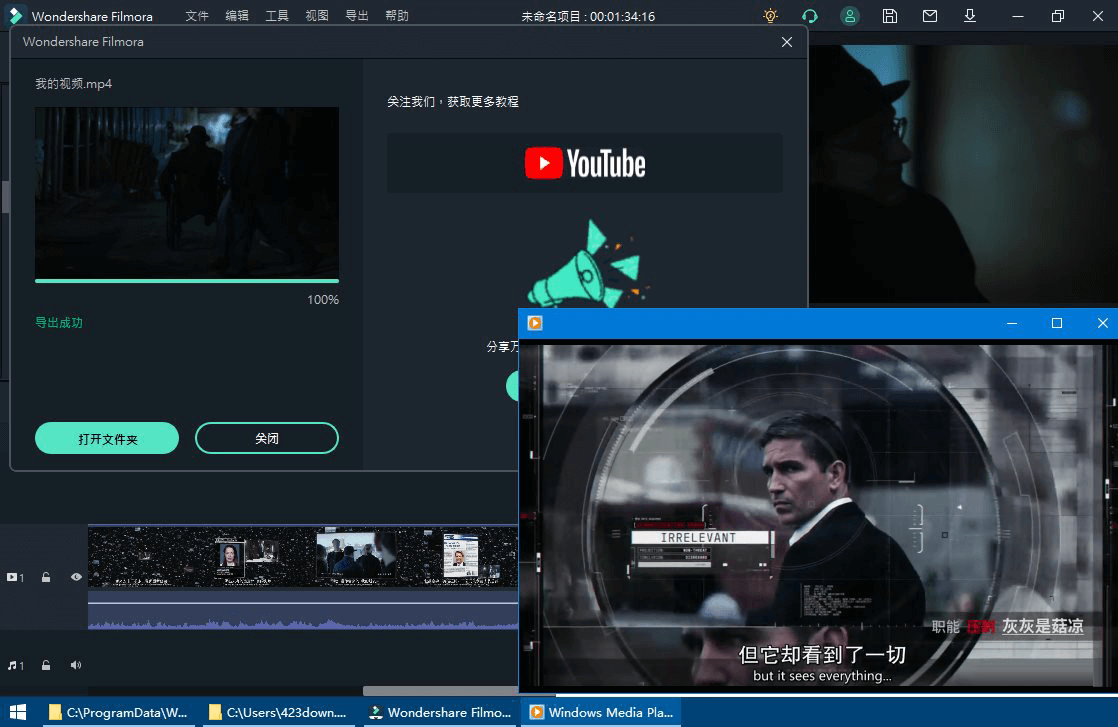The width and height of the screenshot is (1118, 727).
Task: Click the download icon in the title bar
Action: pyautogui.click(x=969, y=16)
